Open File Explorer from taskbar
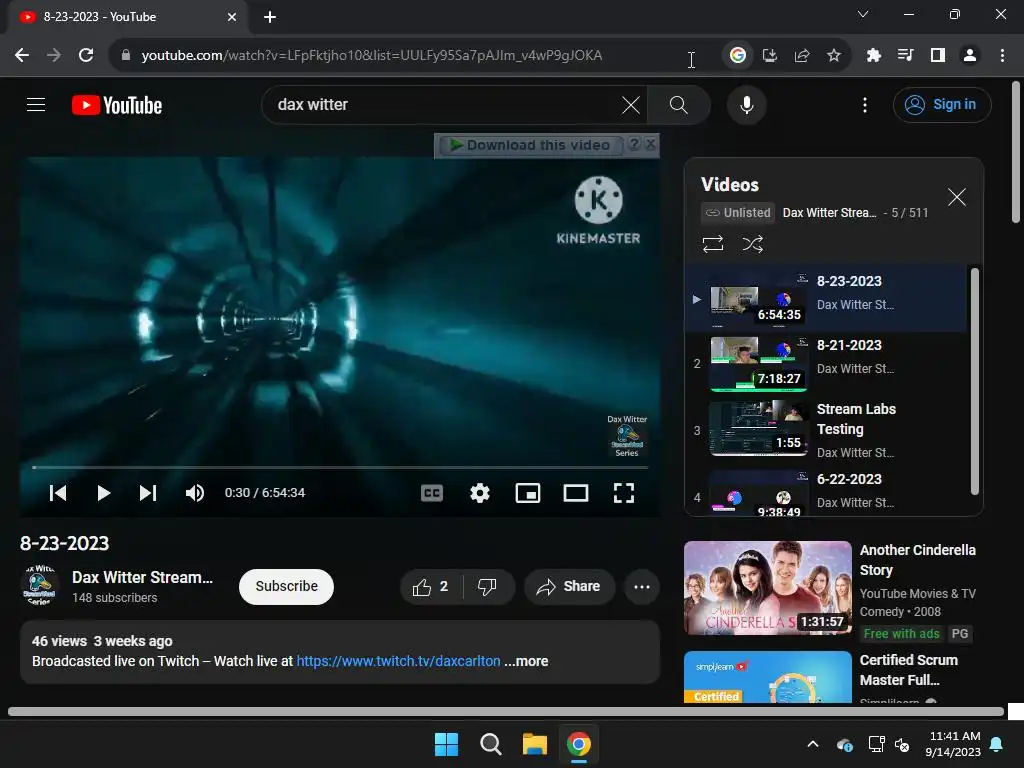 pos(535,744)
